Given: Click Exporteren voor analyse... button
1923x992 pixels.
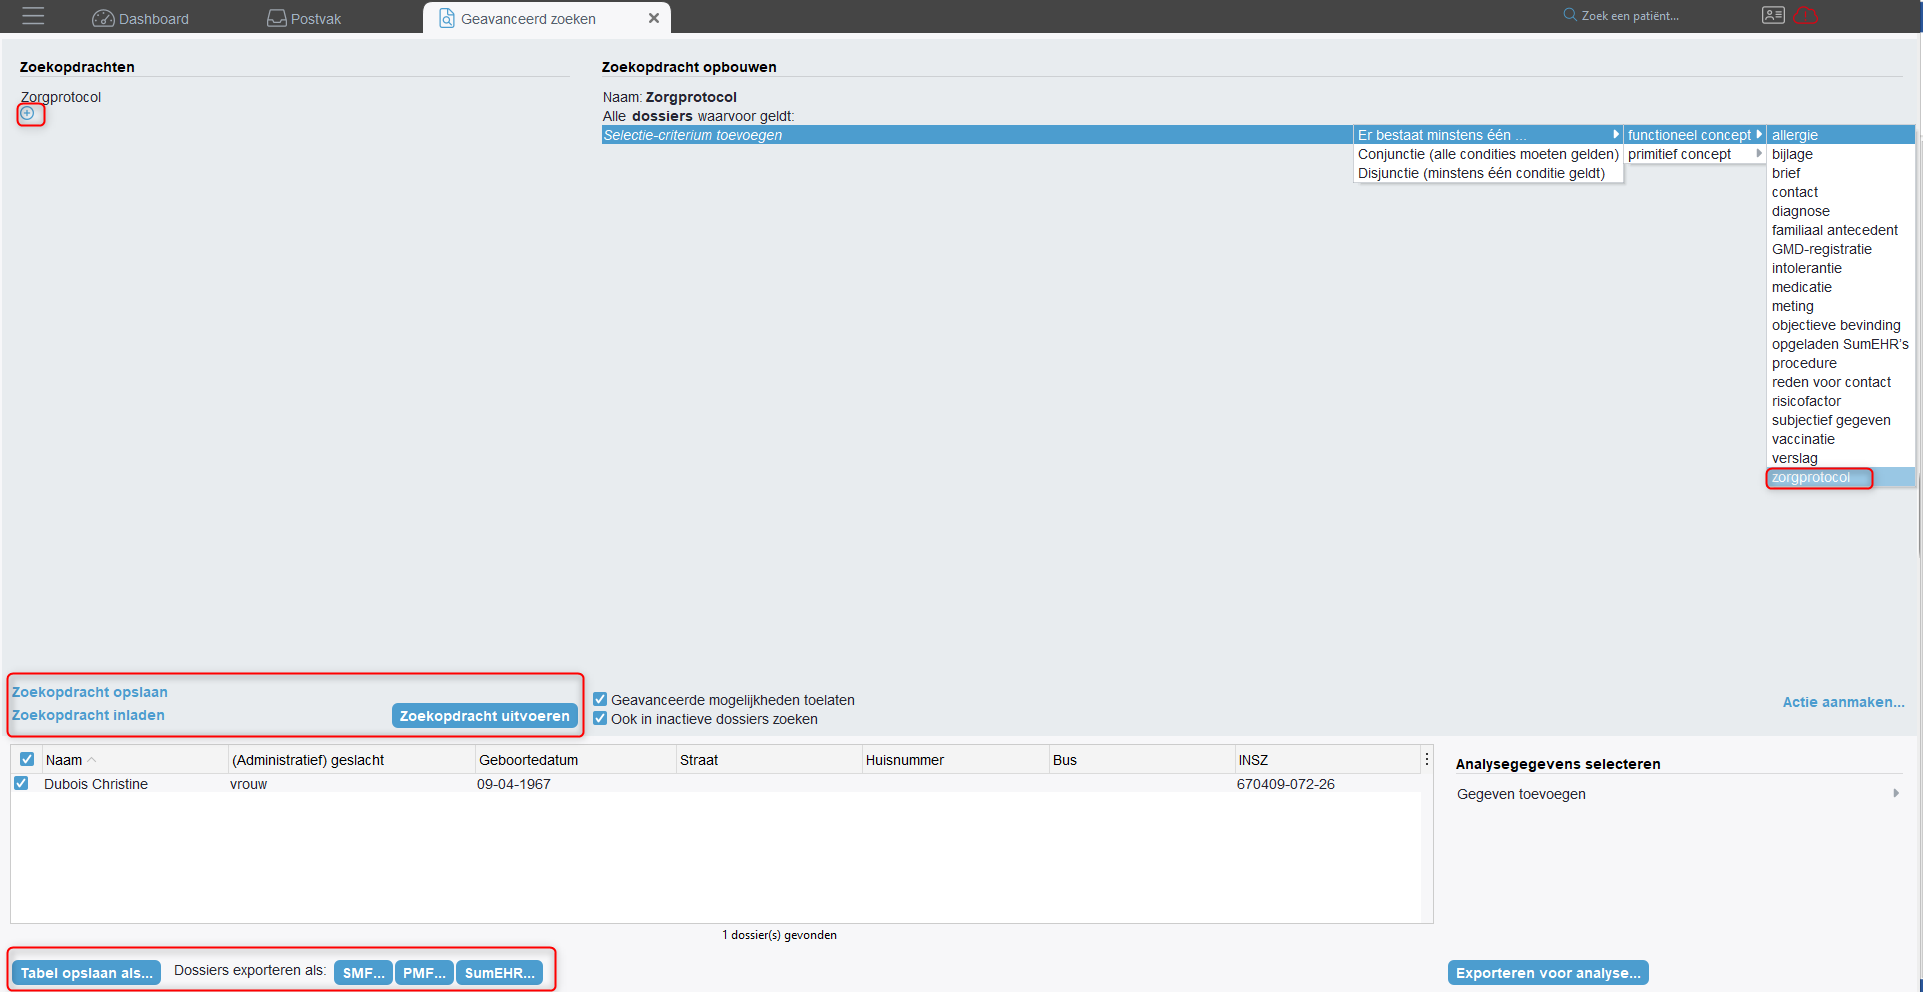Looking at the screenshot, I should coord(1548,972).
